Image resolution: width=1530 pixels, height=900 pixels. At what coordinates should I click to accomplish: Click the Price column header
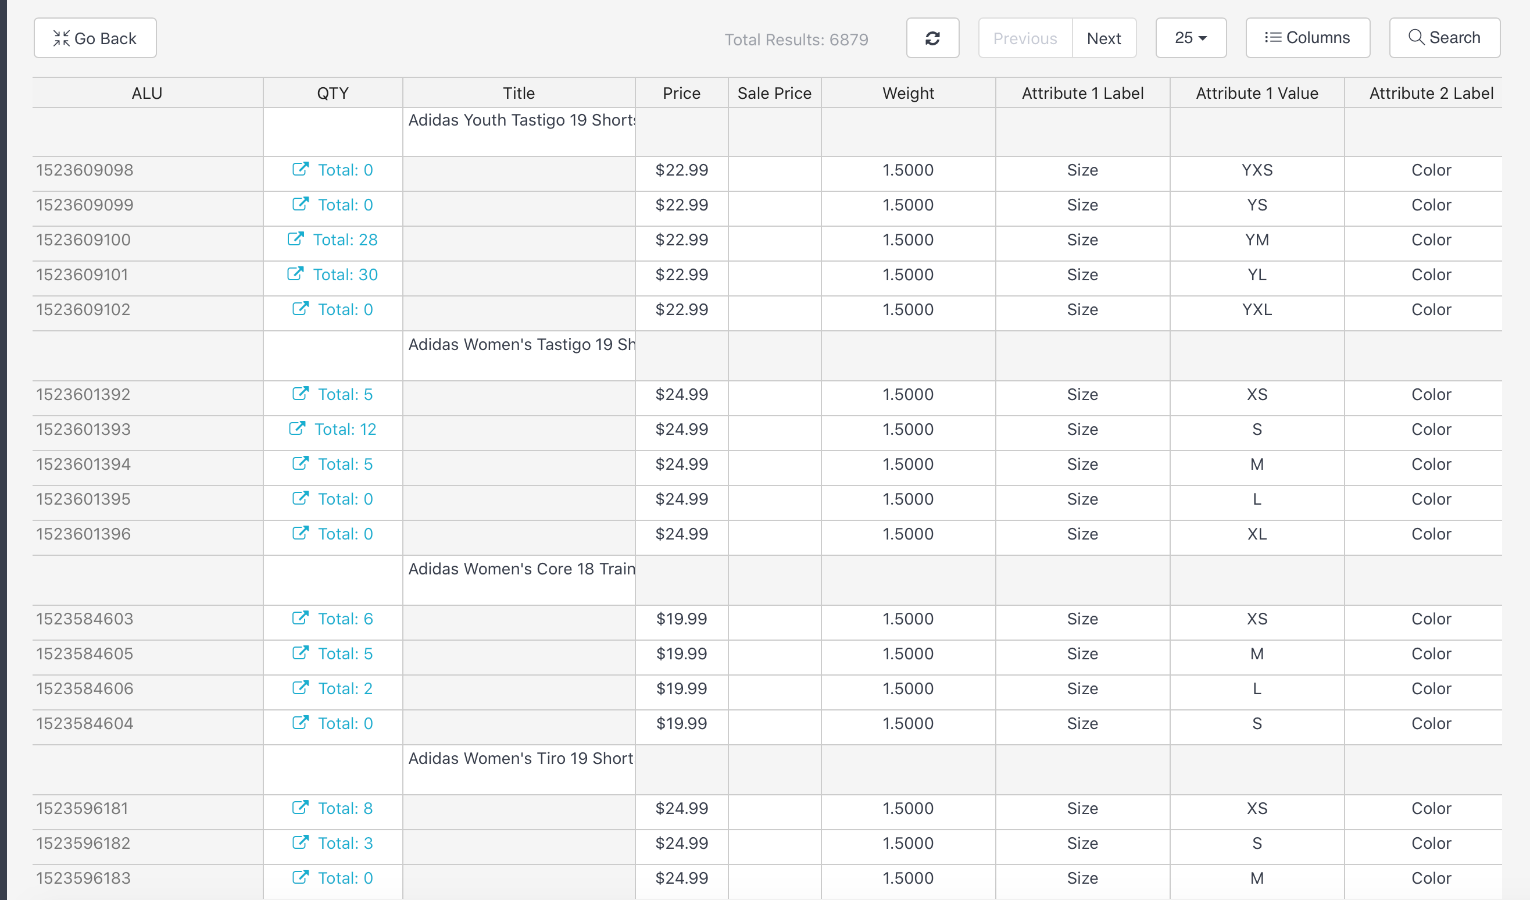click(681, 92)
